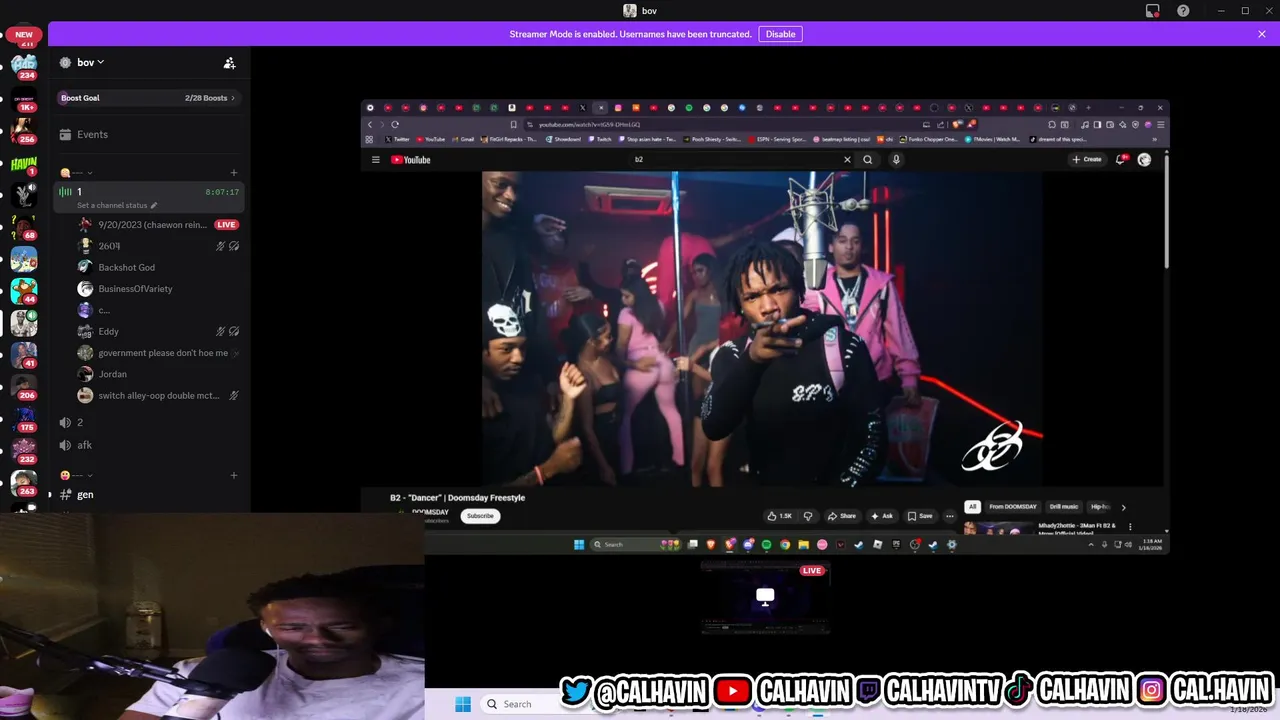Click the invite people icon beside bov

pos(229,63)
